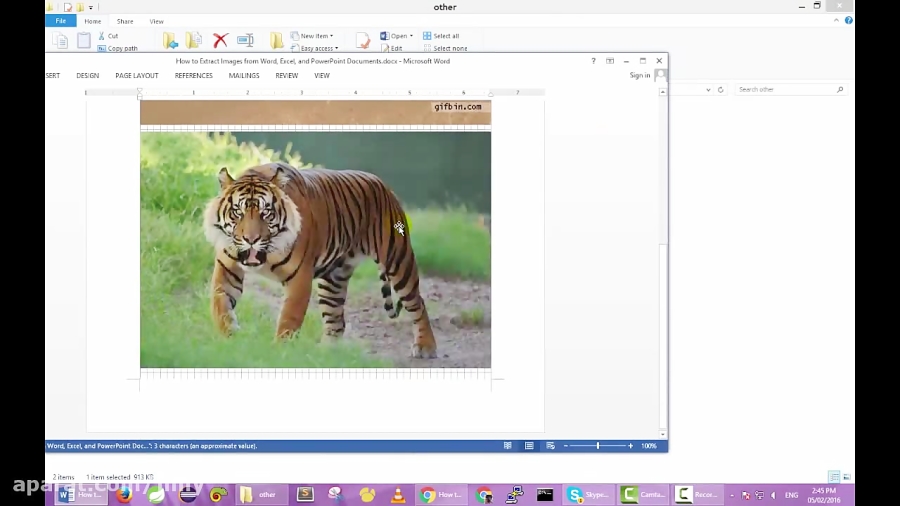Open the VIEW tab in Word
This screenshot has width=900, height=506.
pyautogui.click(x=322, y=76)
